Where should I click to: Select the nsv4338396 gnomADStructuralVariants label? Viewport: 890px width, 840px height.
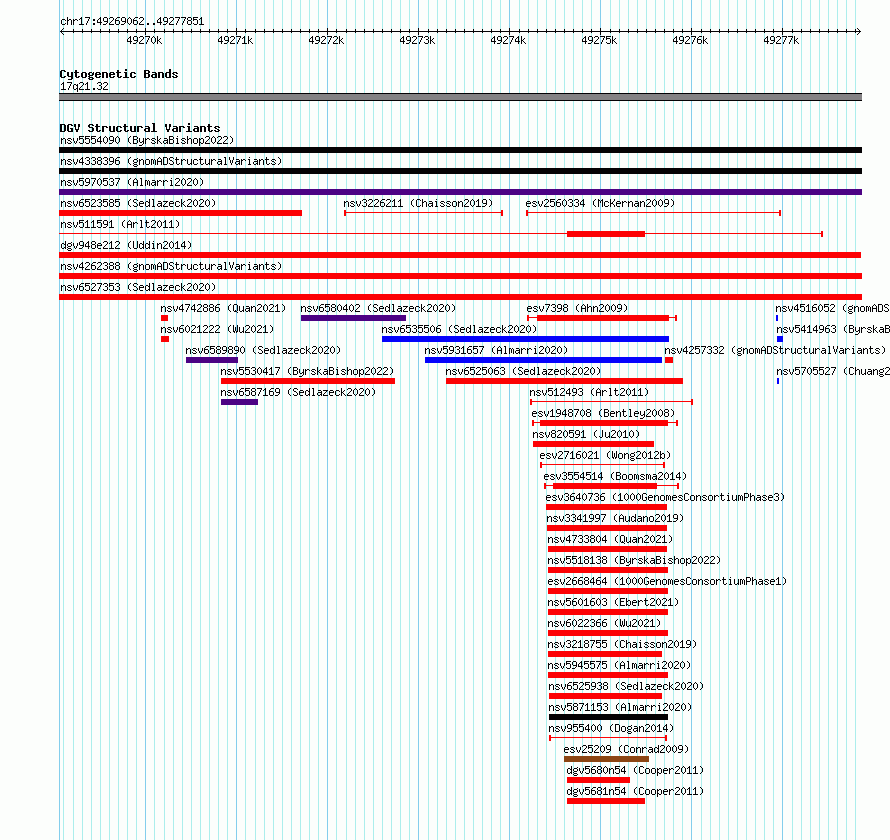tap(171, 161)
